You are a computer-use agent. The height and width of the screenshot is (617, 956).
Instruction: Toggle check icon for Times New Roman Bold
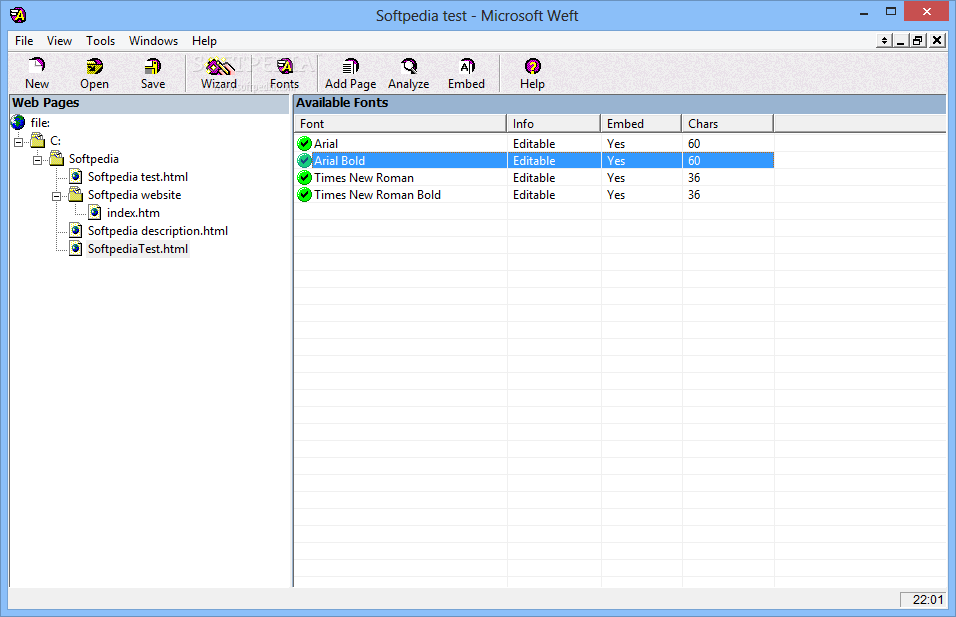tap(304, 195)
